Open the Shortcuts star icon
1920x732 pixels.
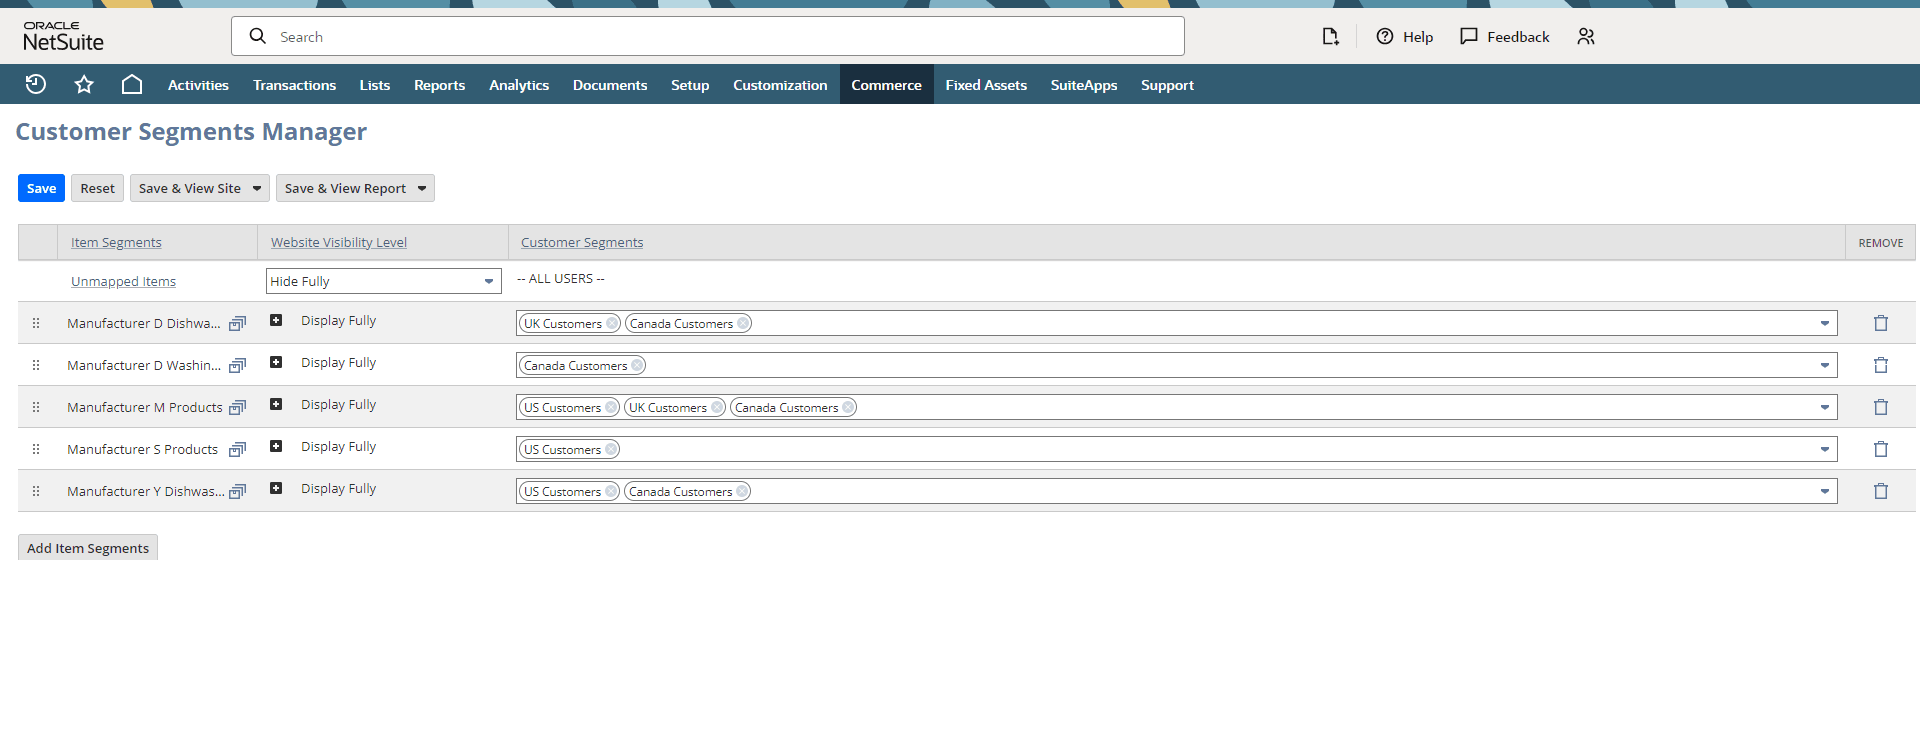pyautogui.click(x=84, y=84)
